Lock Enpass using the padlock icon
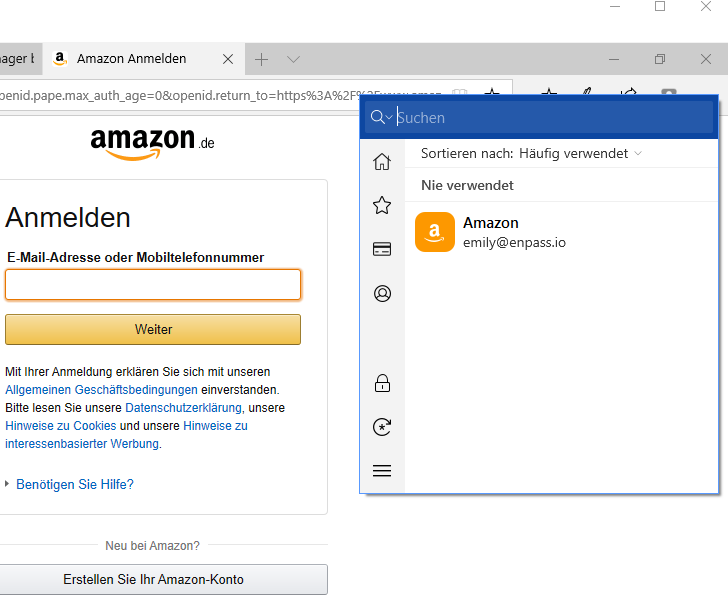 click(381, 383)
